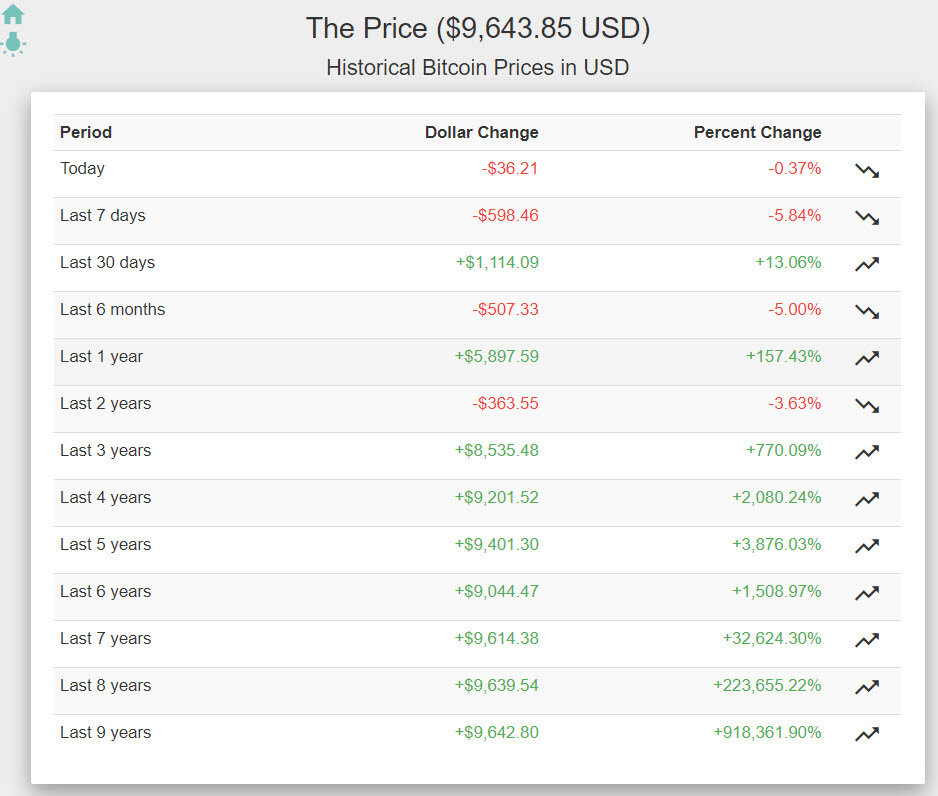
Task: Click the Period column header
Action: coord(86,132)
